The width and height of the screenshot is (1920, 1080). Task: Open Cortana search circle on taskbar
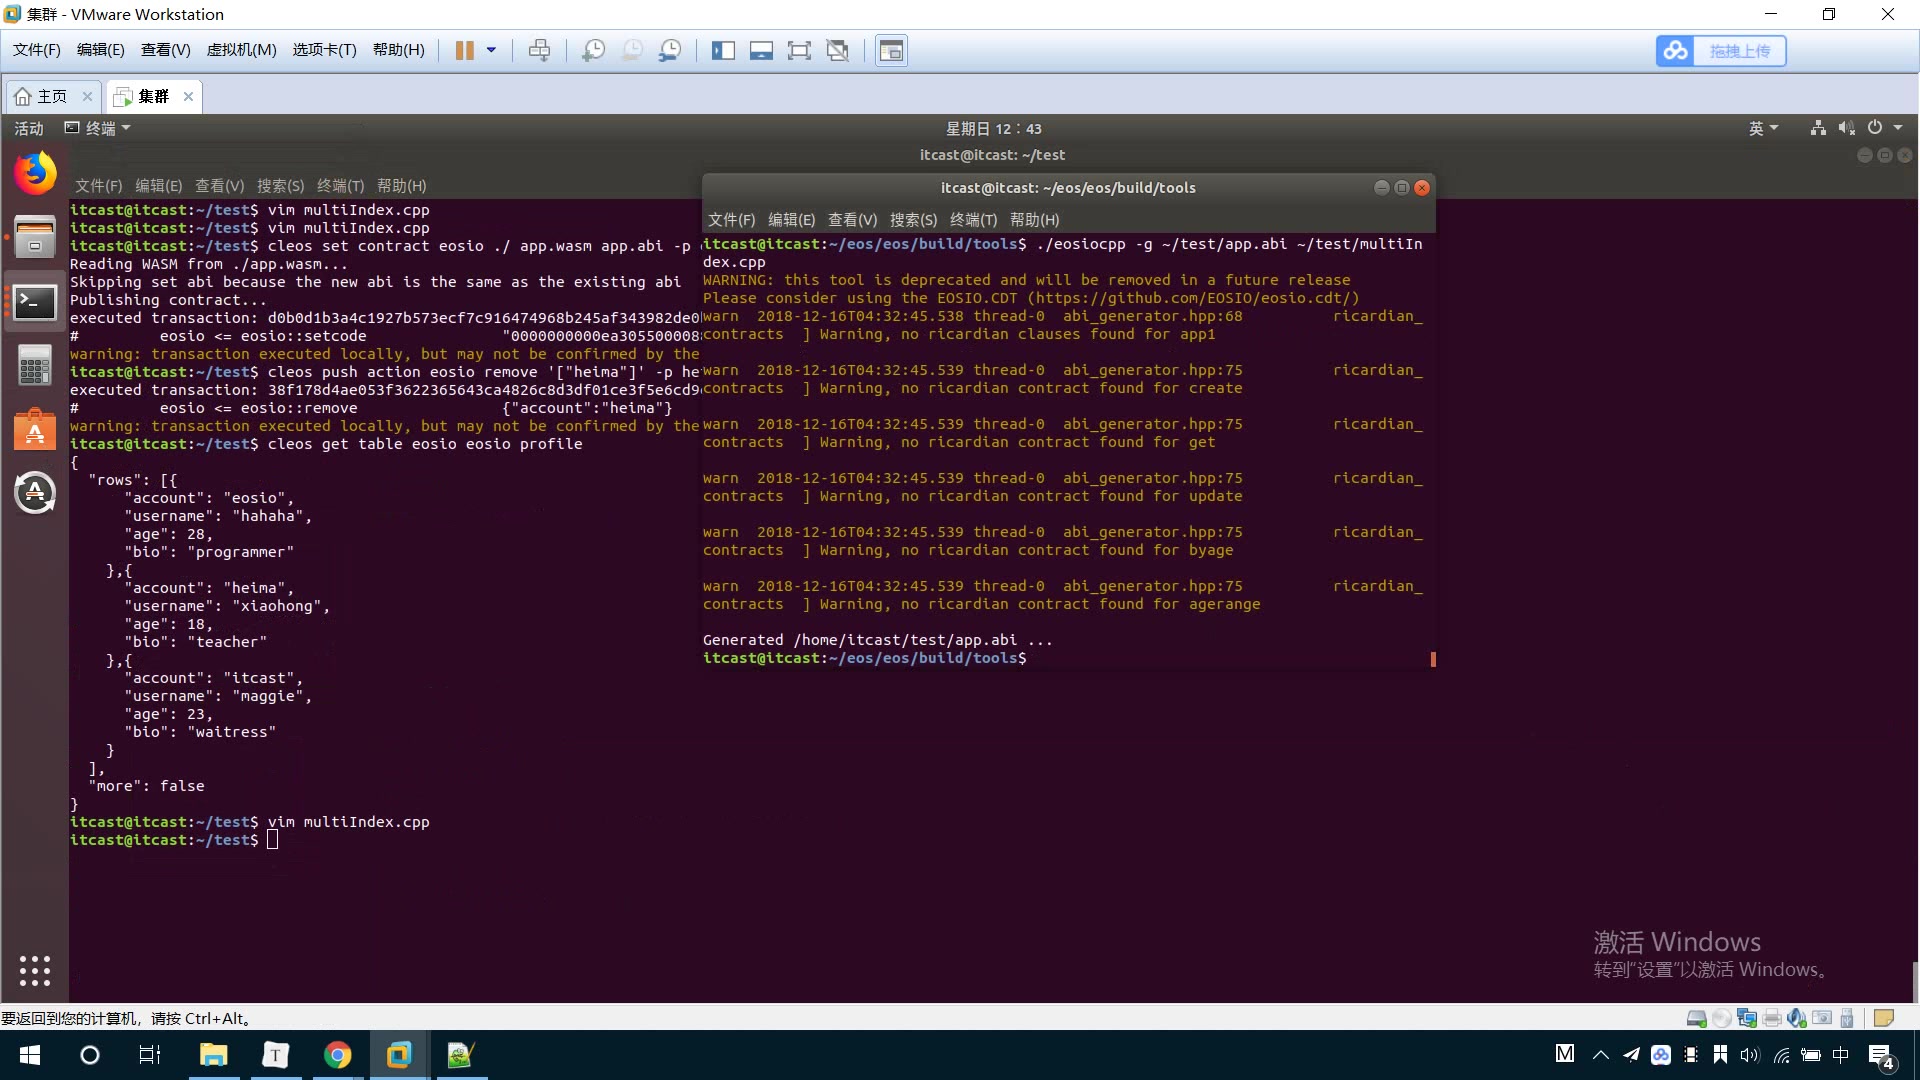90,1055
